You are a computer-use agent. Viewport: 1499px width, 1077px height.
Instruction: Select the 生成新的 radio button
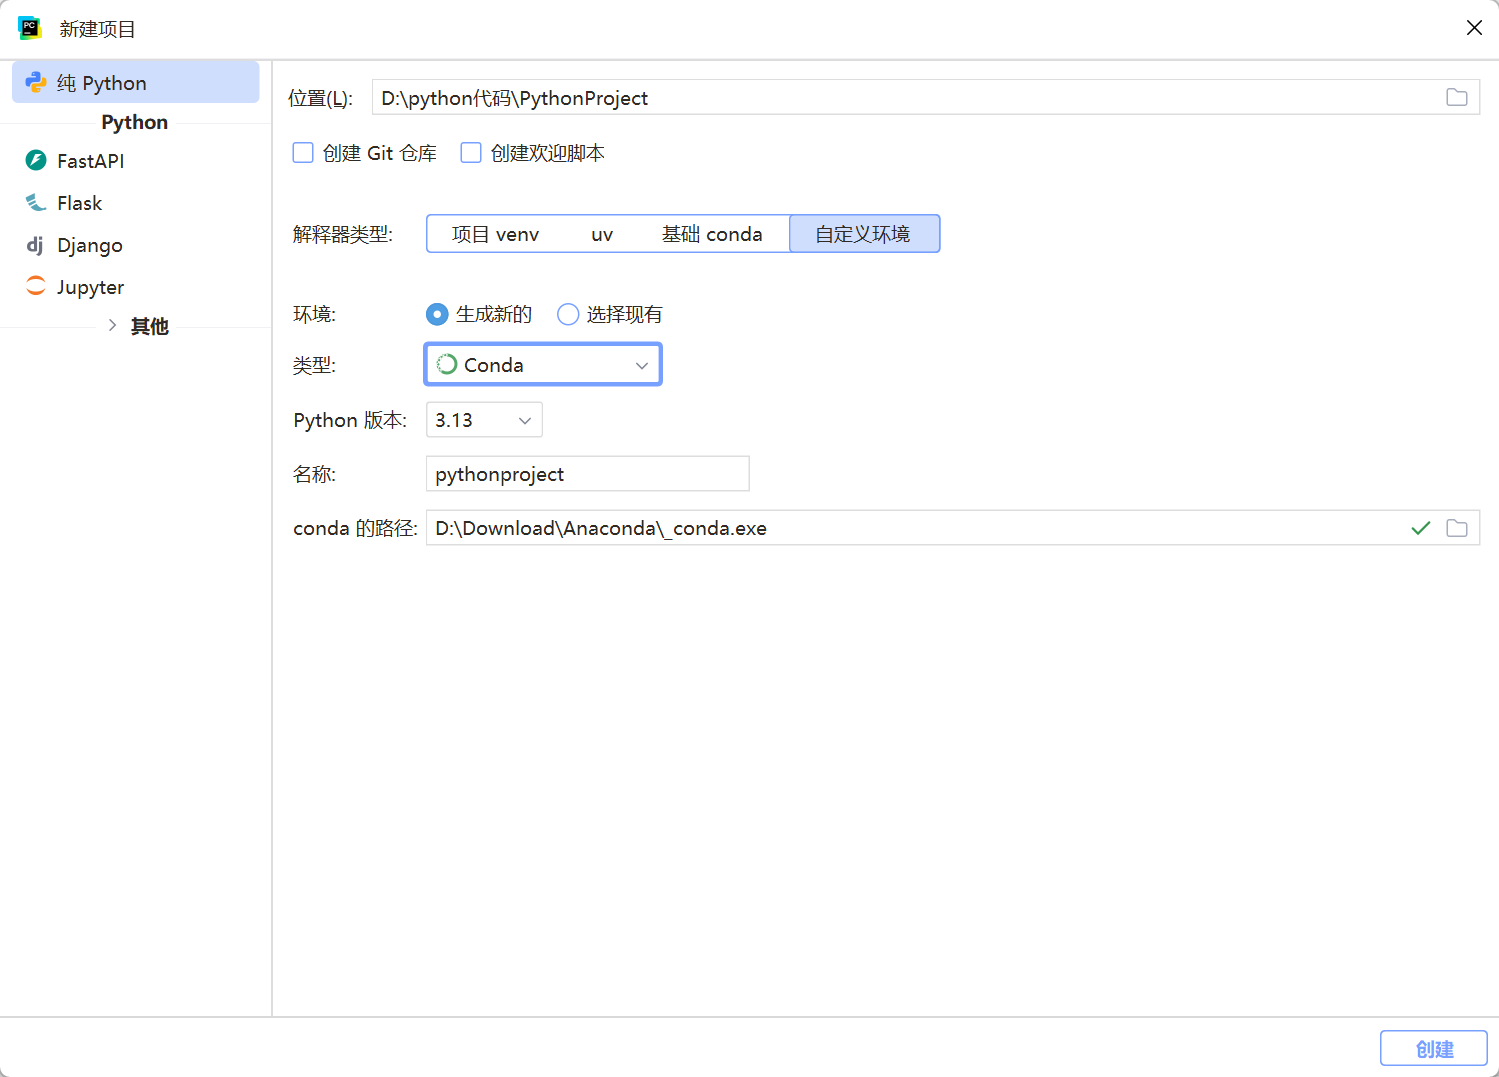click(437, 314)
